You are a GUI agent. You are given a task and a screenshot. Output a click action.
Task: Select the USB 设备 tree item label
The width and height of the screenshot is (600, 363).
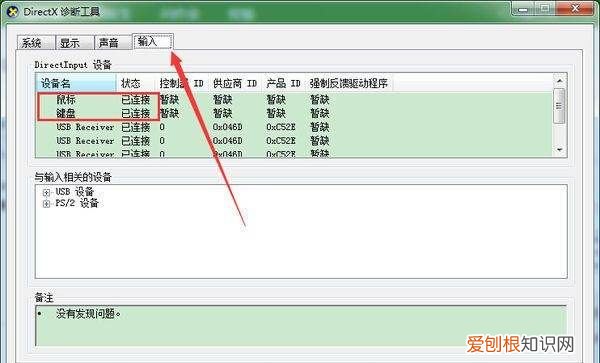pos(75,191)
